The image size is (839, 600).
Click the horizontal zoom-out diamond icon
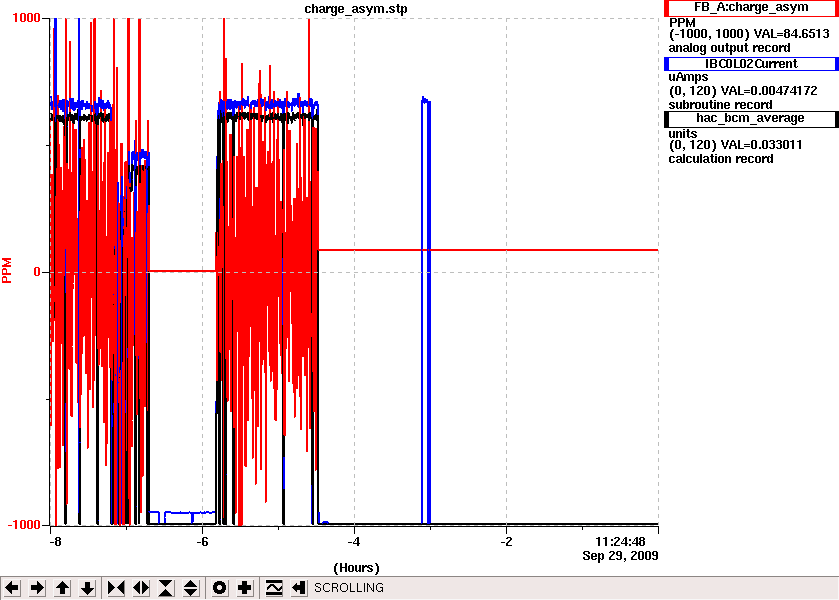[141, 588]
